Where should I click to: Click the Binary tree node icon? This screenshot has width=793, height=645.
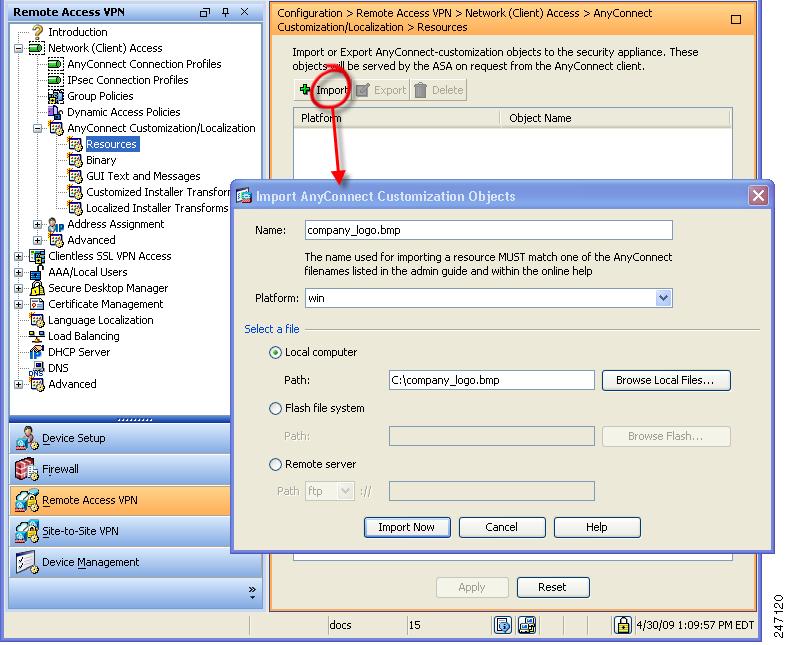75,160
